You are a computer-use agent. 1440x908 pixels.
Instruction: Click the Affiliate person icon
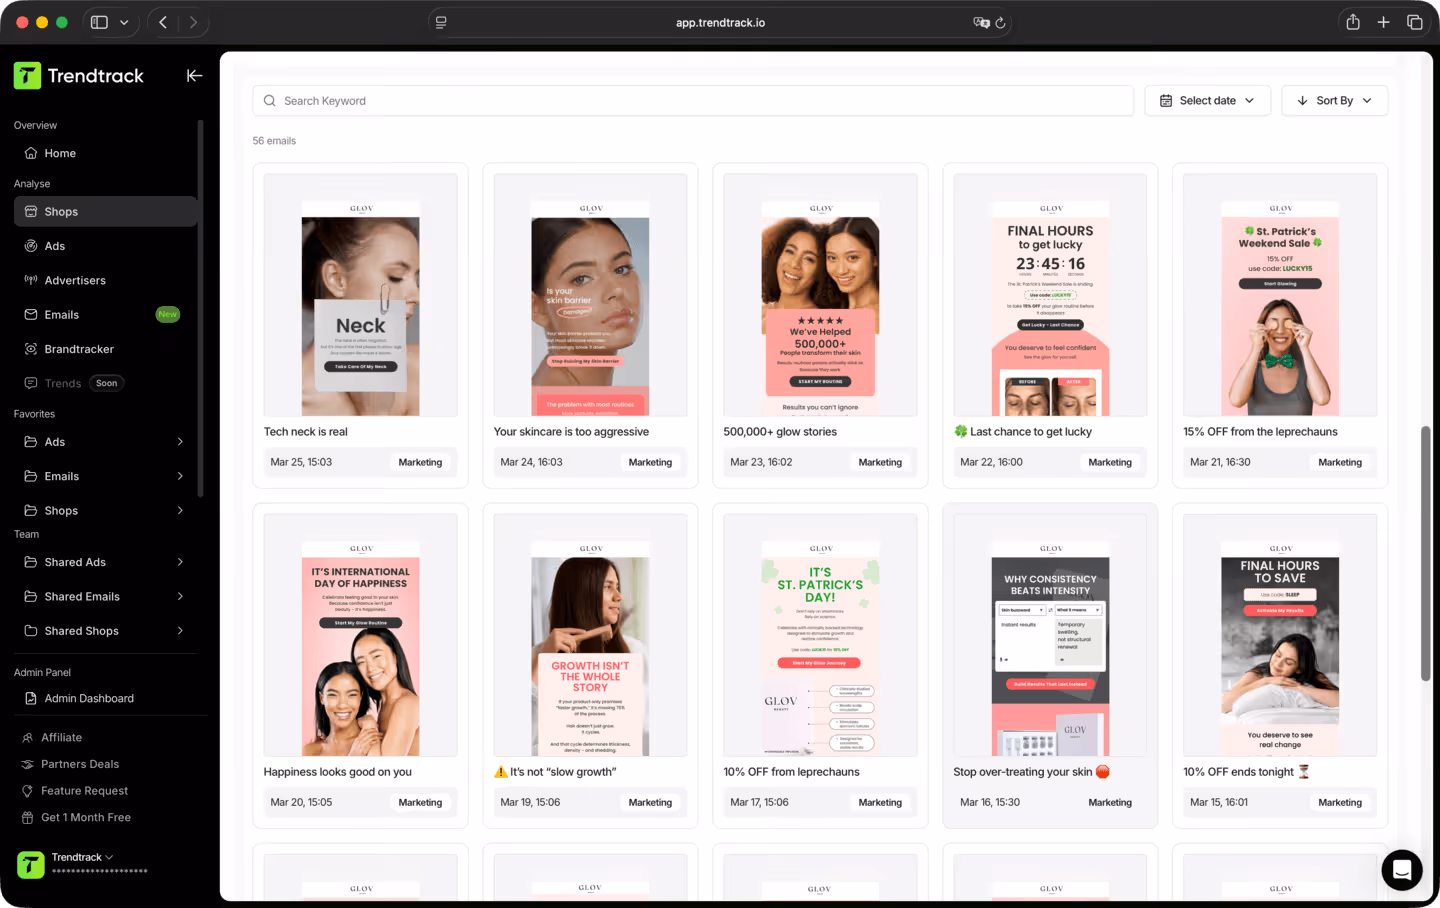pyautogui.click(x=28, y=737)
